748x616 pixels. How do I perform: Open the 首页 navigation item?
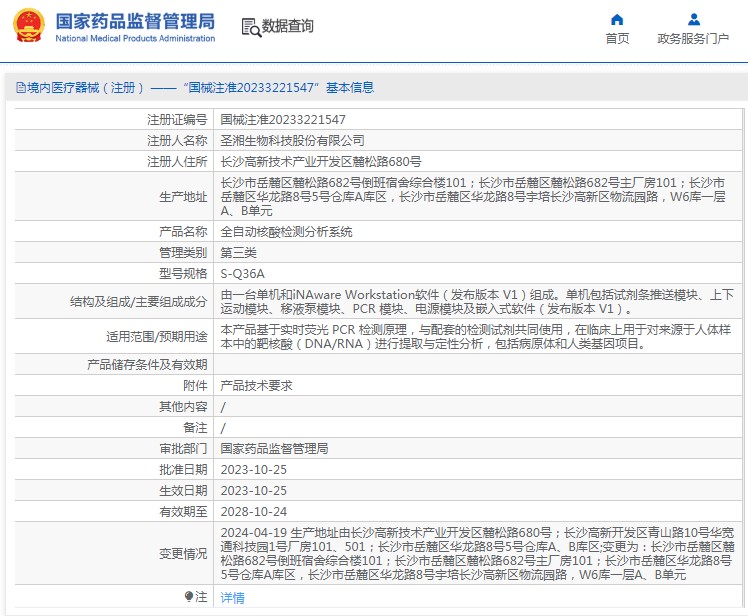[x=617, y=38]
